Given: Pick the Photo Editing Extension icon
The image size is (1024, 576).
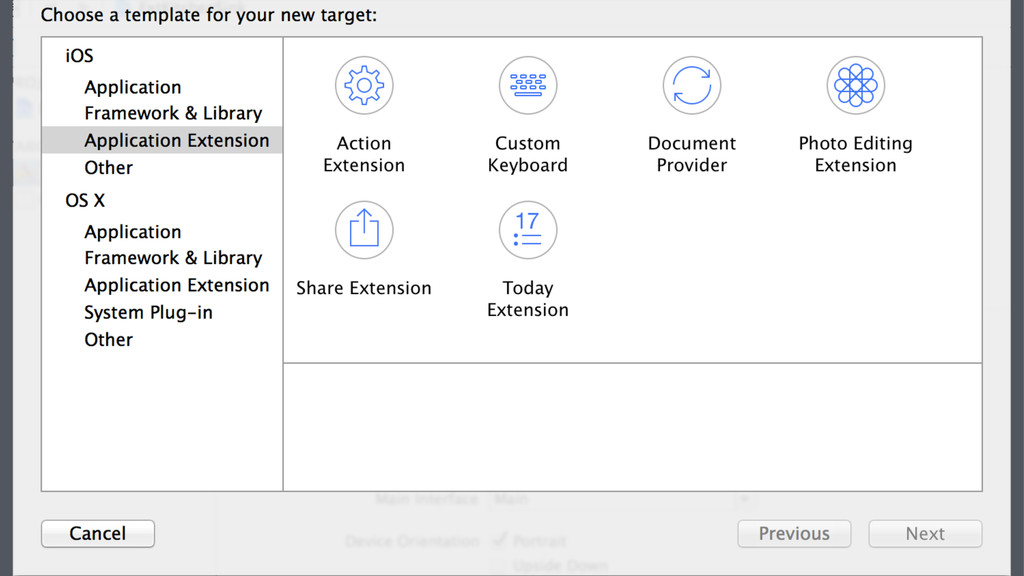Looking at the screenshot, I should coord(856,86).
